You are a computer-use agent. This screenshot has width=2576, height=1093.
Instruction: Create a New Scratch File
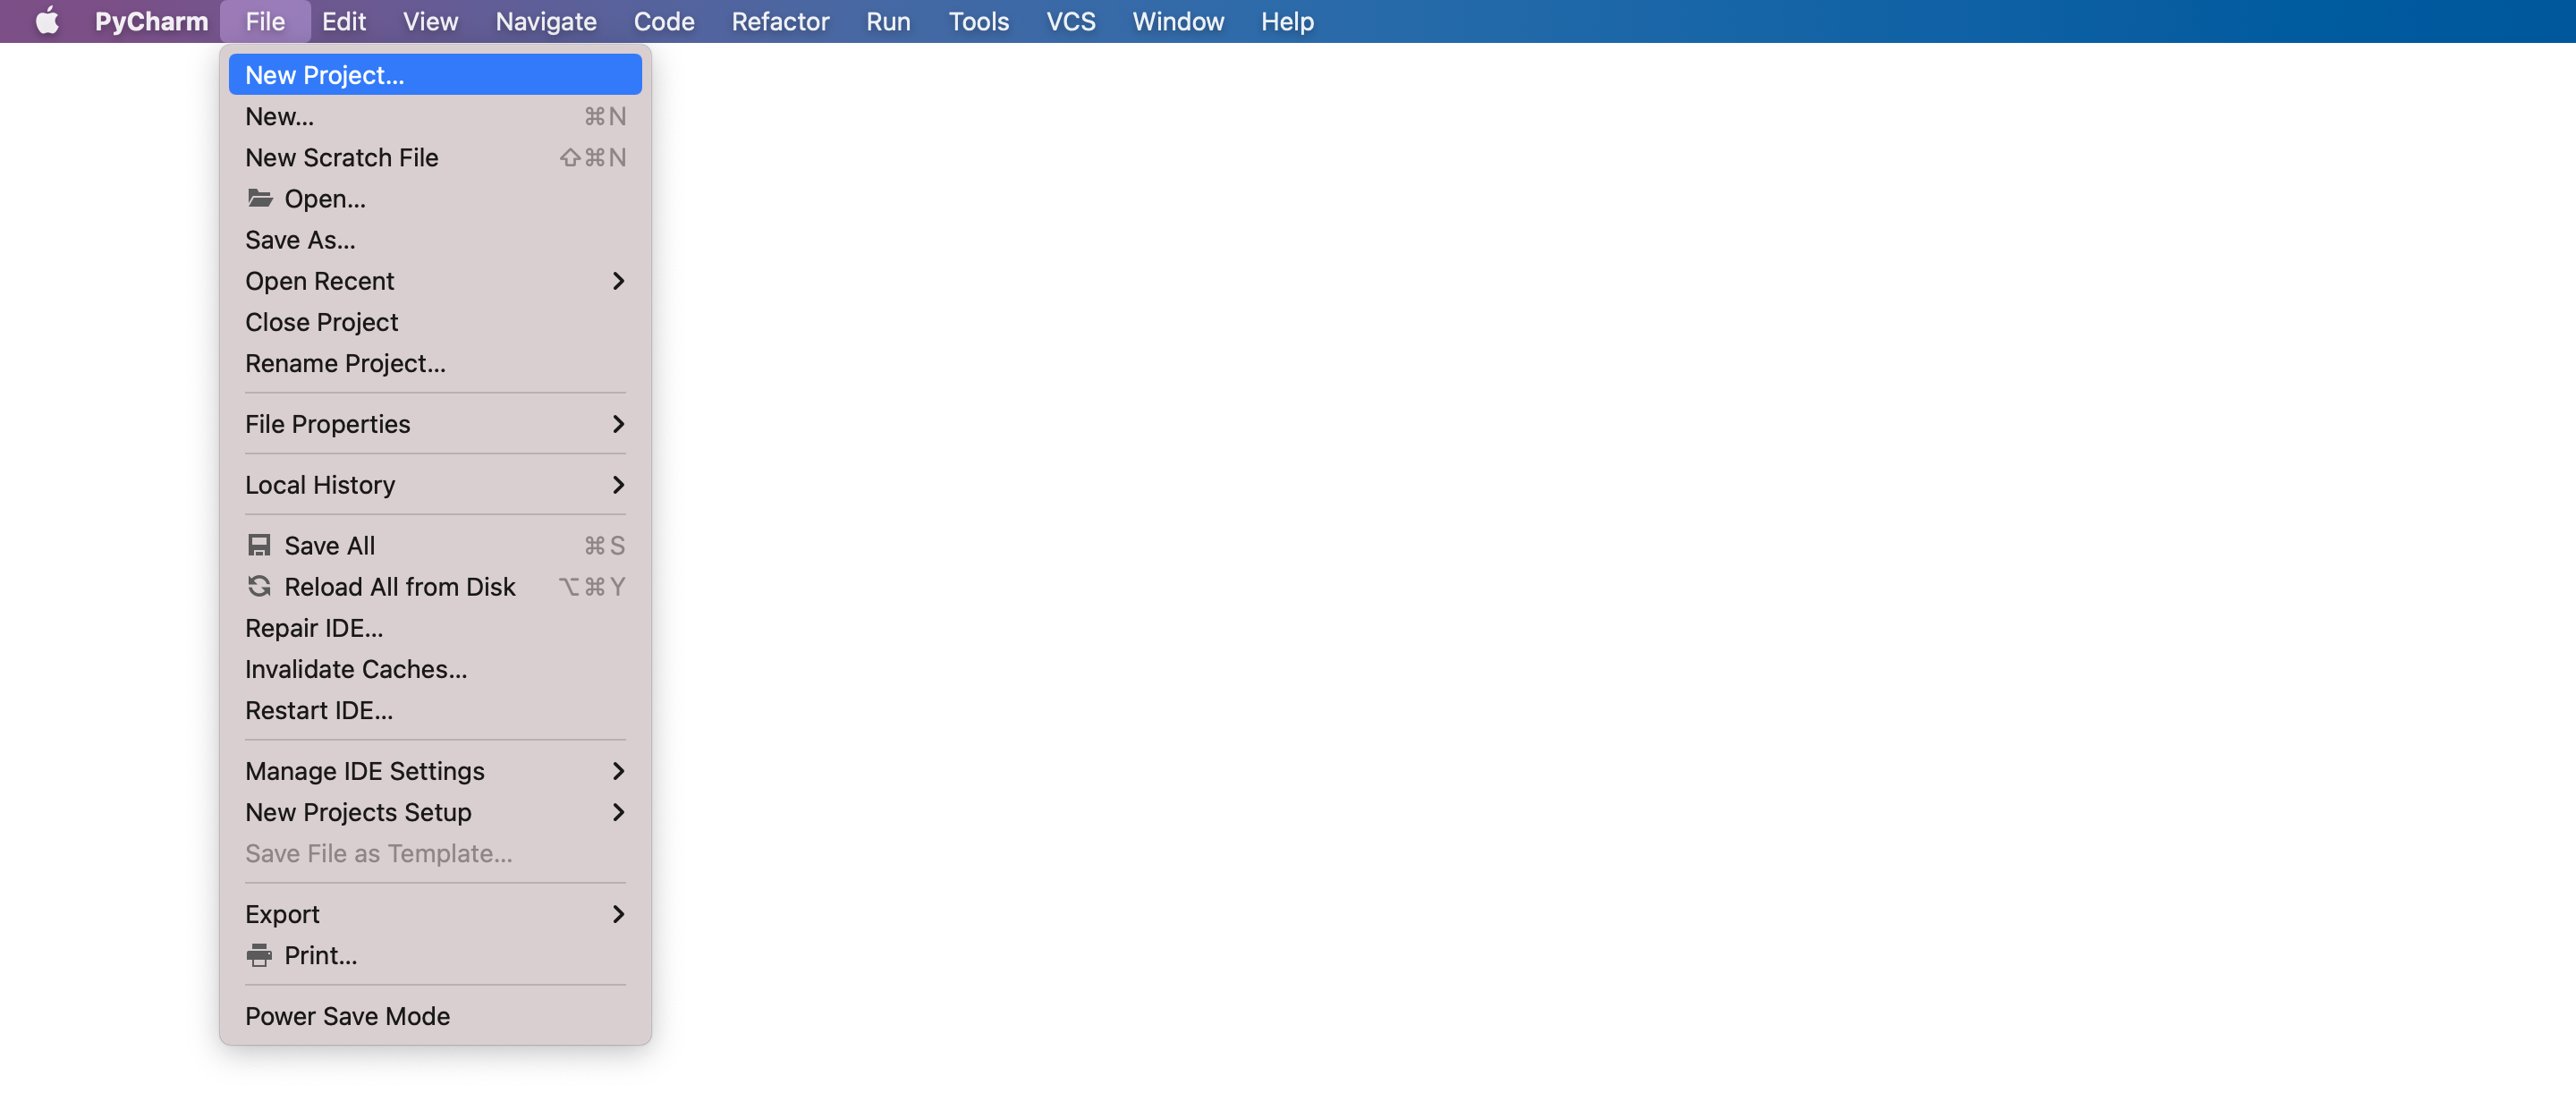click(x=435, y=157)
